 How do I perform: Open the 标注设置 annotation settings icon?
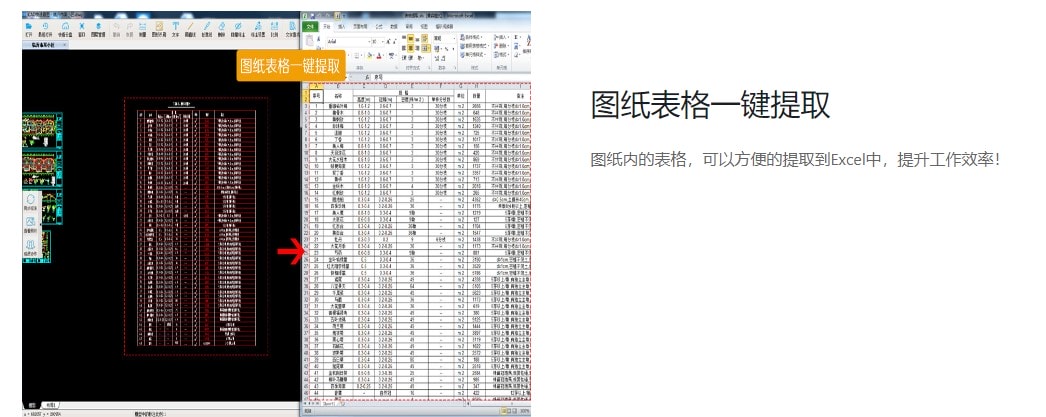click(257, 29)
